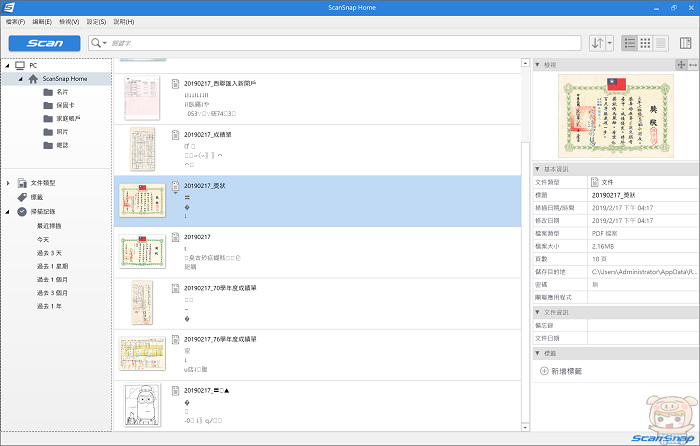This screenshot has height=446, width=700.
Task: Select the ScanSnap Home house icon
Action: 33,78
